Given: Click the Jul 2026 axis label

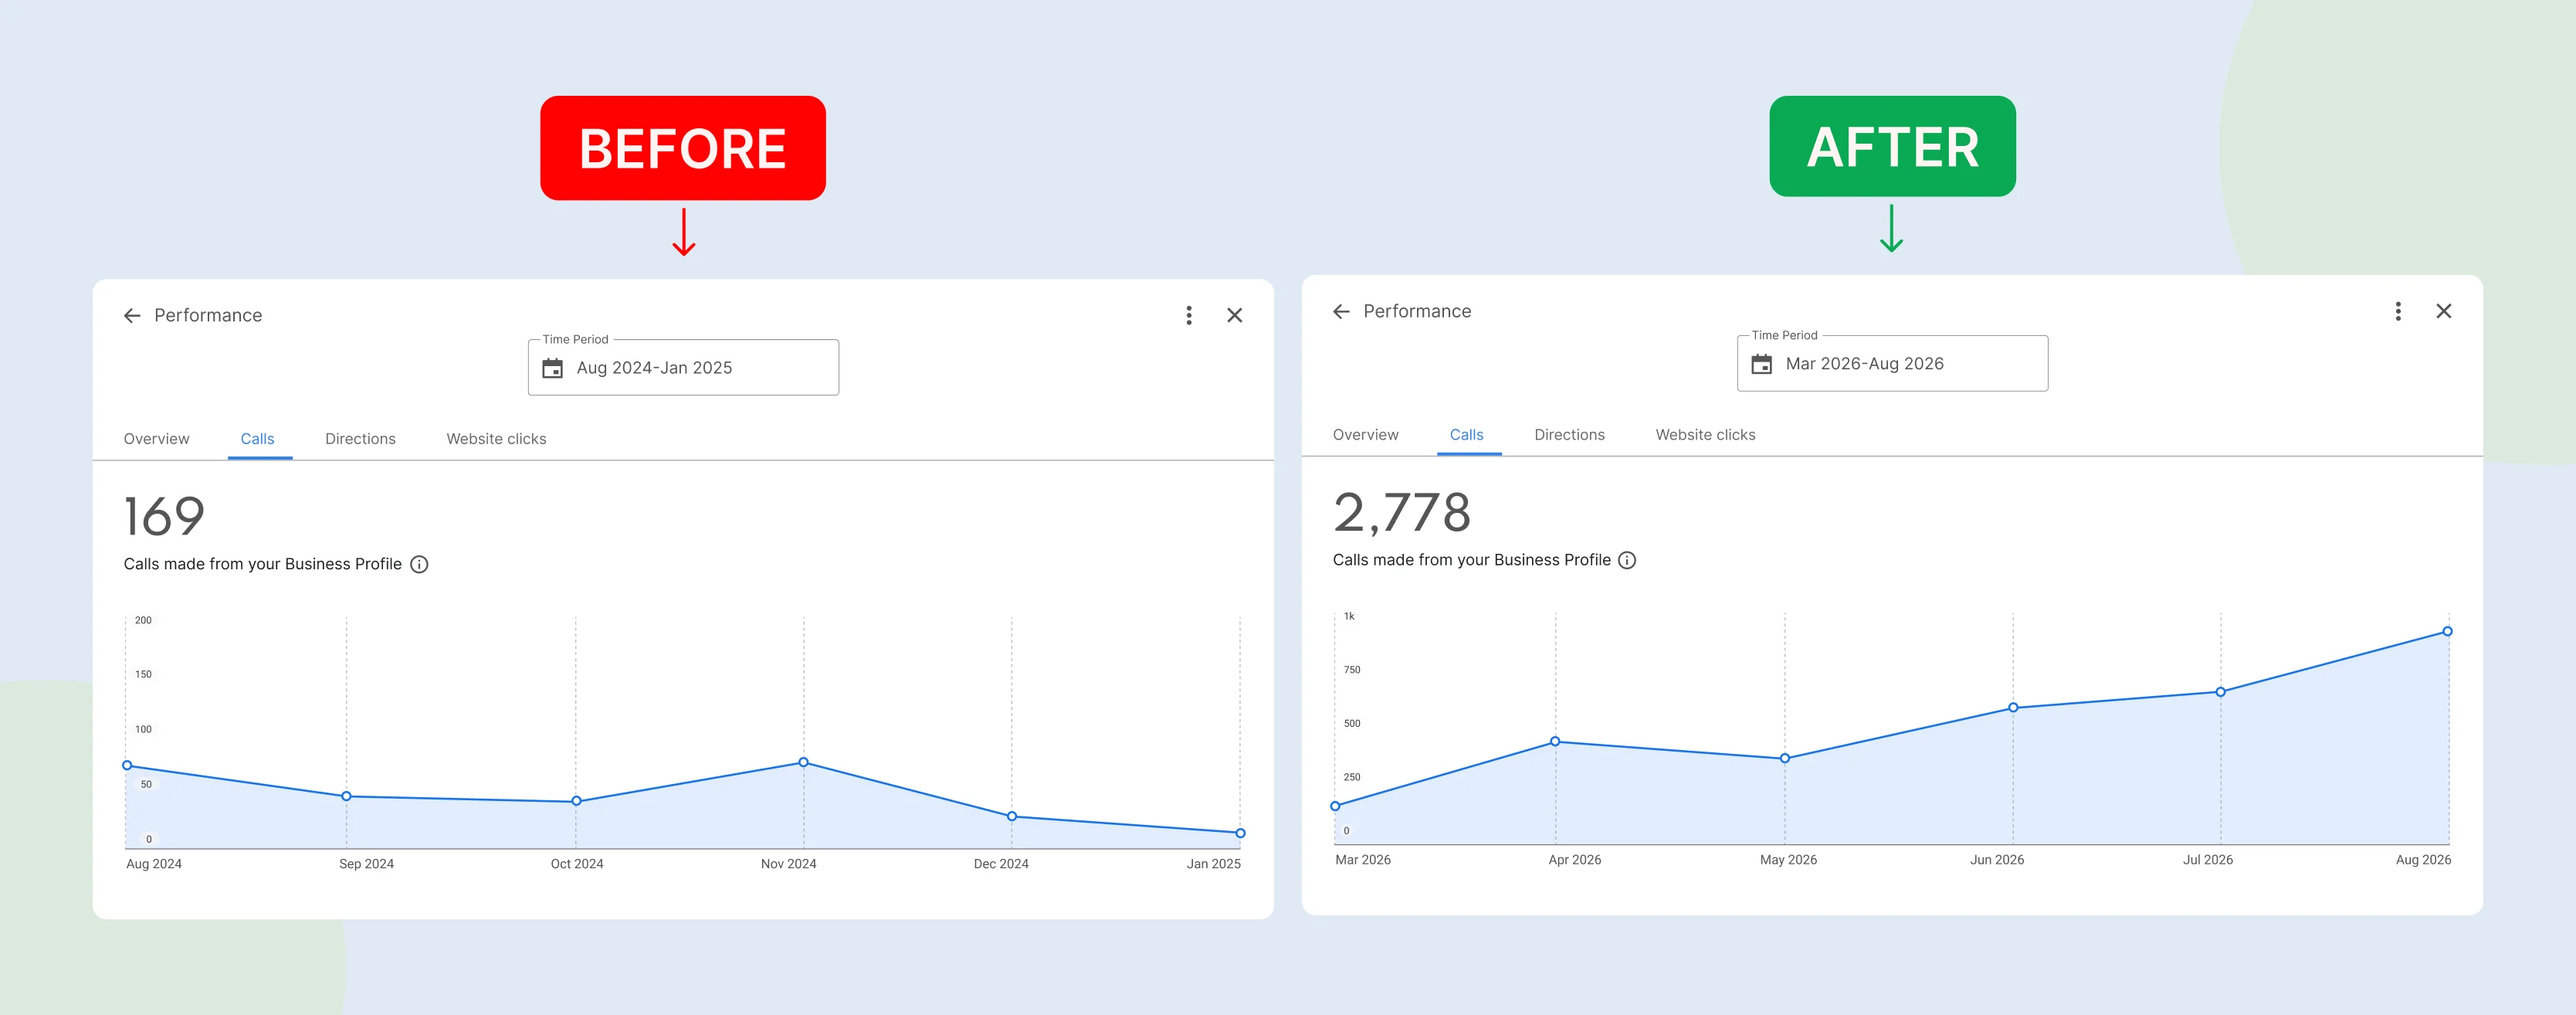Looking at the screenshot, I should click(x=2208, y=860).
